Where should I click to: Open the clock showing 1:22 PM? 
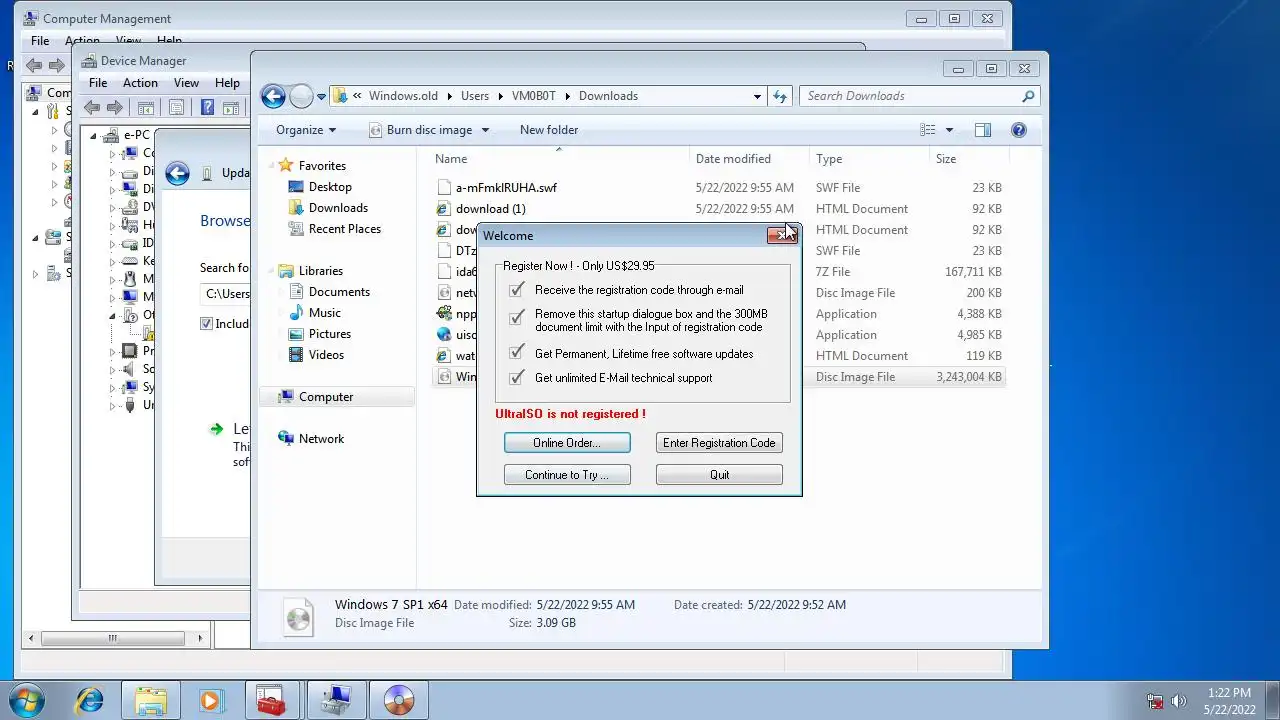coord(1229,701)
